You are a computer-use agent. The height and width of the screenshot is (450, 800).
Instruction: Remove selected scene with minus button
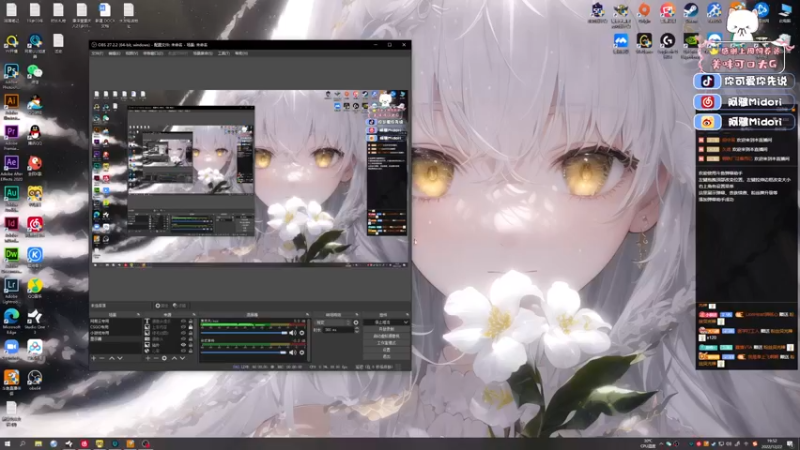(x=102, y=358)
